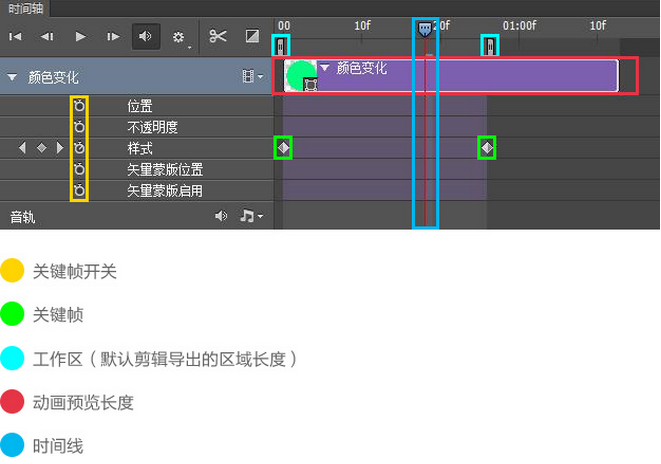Click the blue playhead marker
Viewport: 661px width, 464px height.
point(424,30)
